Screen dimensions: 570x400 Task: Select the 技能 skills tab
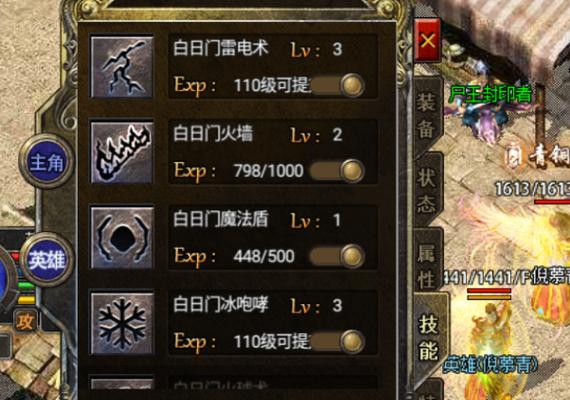(429, 336)
